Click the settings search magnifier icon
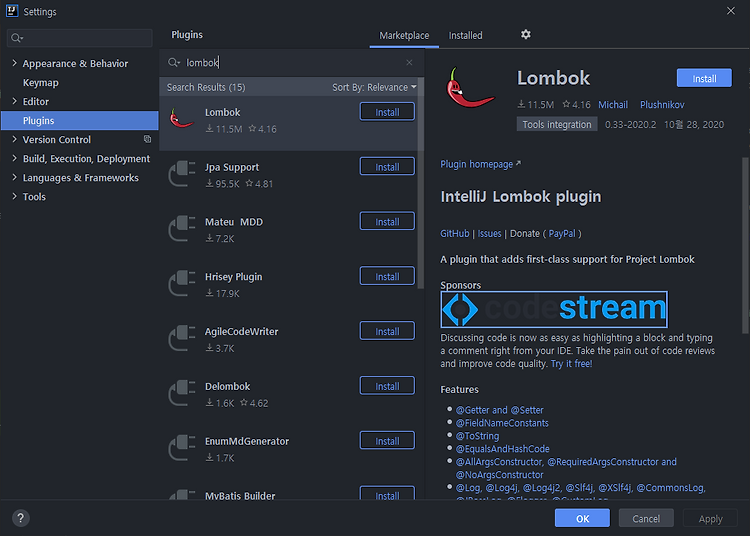The image size is (750, 536). coord(17,38)
